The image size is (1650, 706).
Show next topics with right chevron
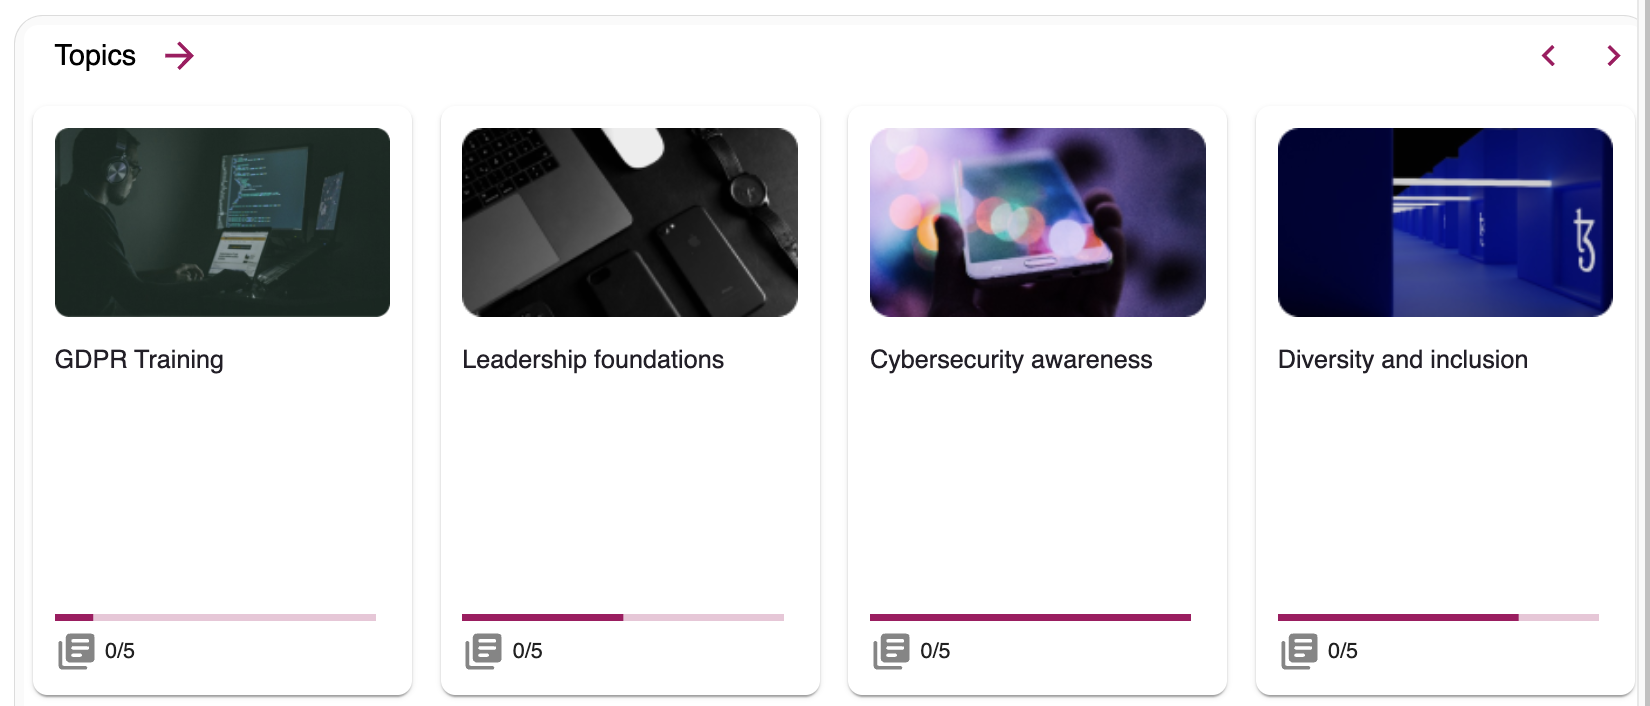(1613, 56)
